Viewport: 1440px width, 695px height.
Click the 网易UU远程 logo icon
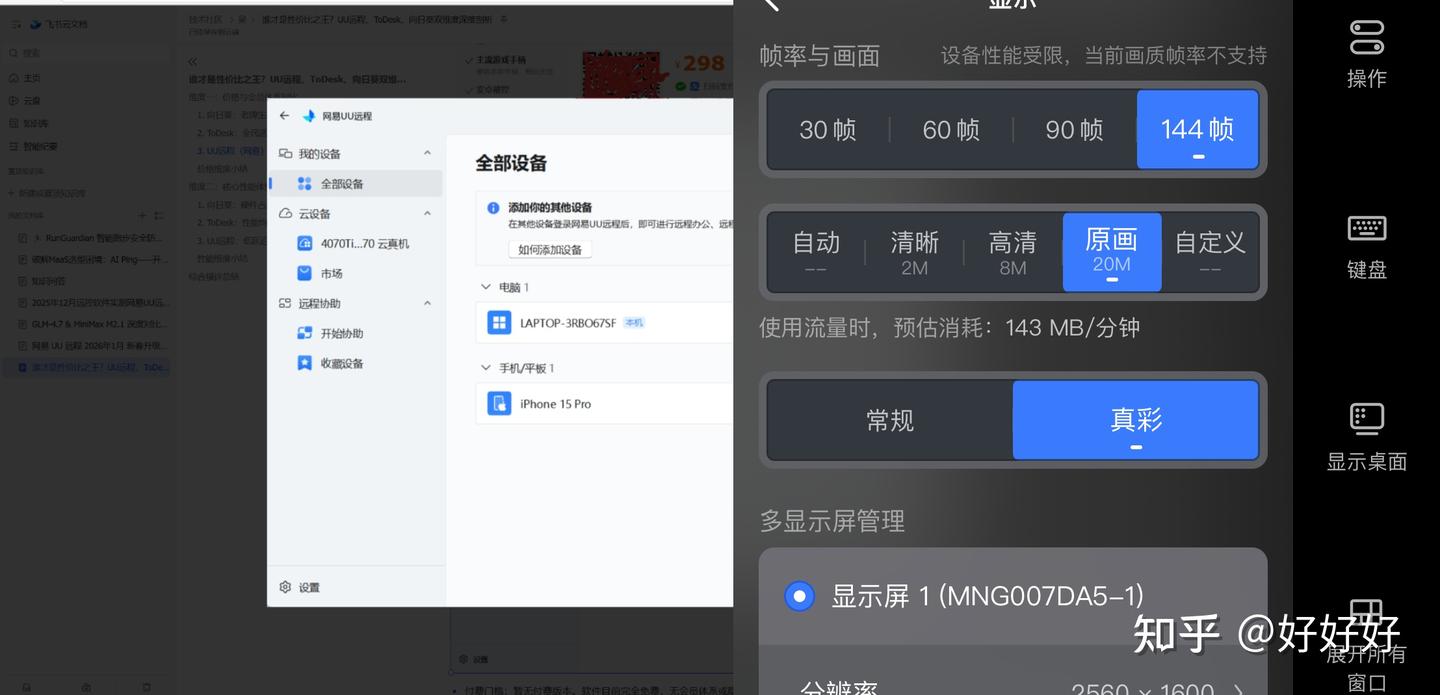[x=309, y=116]
